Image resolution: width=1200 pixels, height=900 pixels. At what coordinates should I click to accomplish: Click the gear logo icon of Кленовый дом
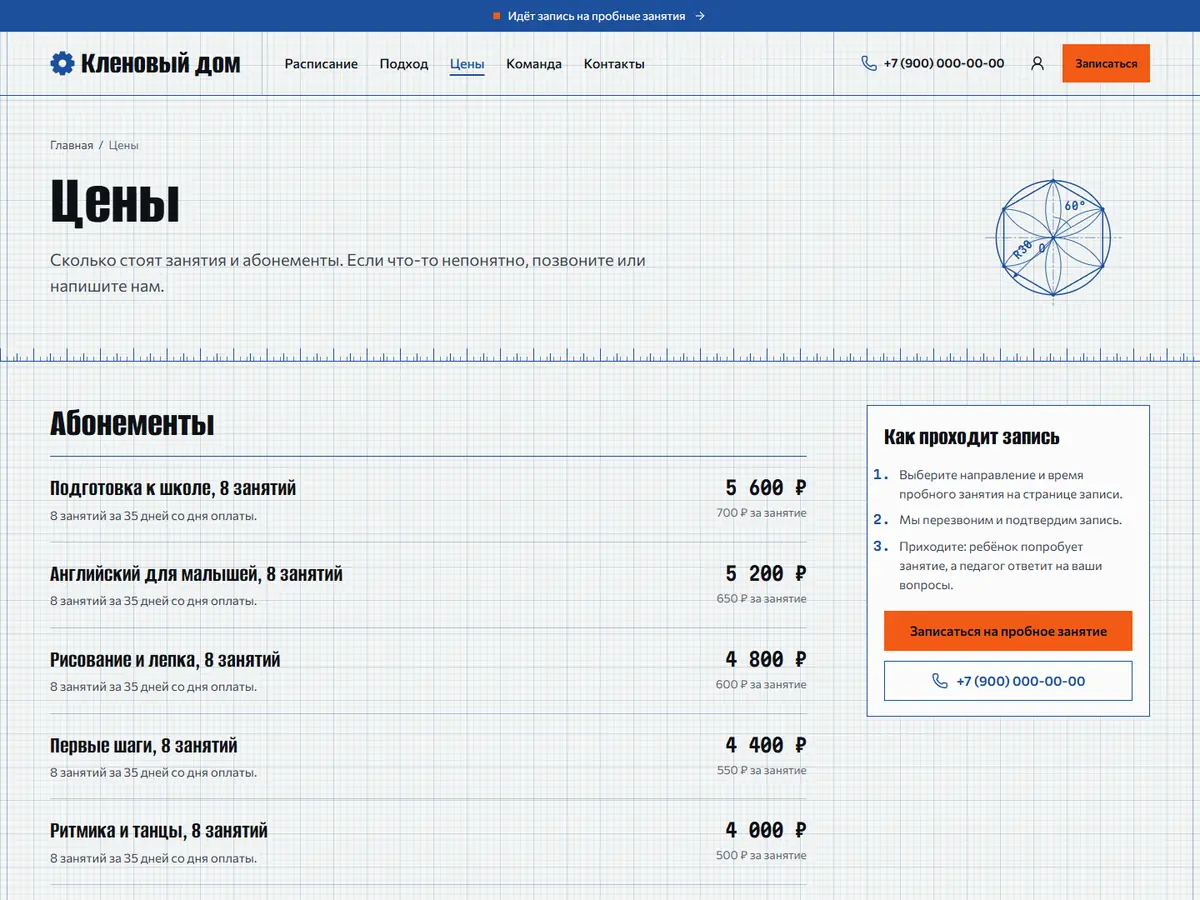(62, 63)
